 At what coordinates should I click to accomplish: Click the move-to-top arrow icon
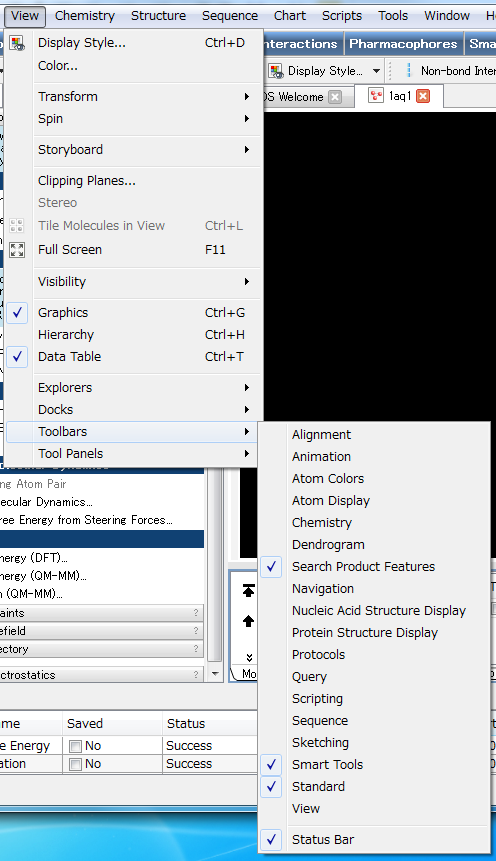point(248,591)
